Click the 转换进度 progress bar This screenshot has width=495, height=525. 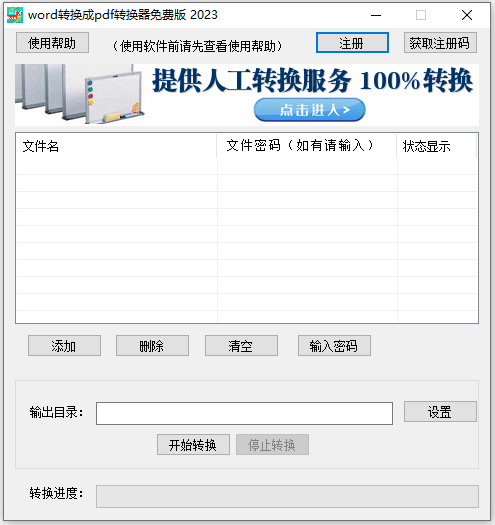(x=287, y=497)
